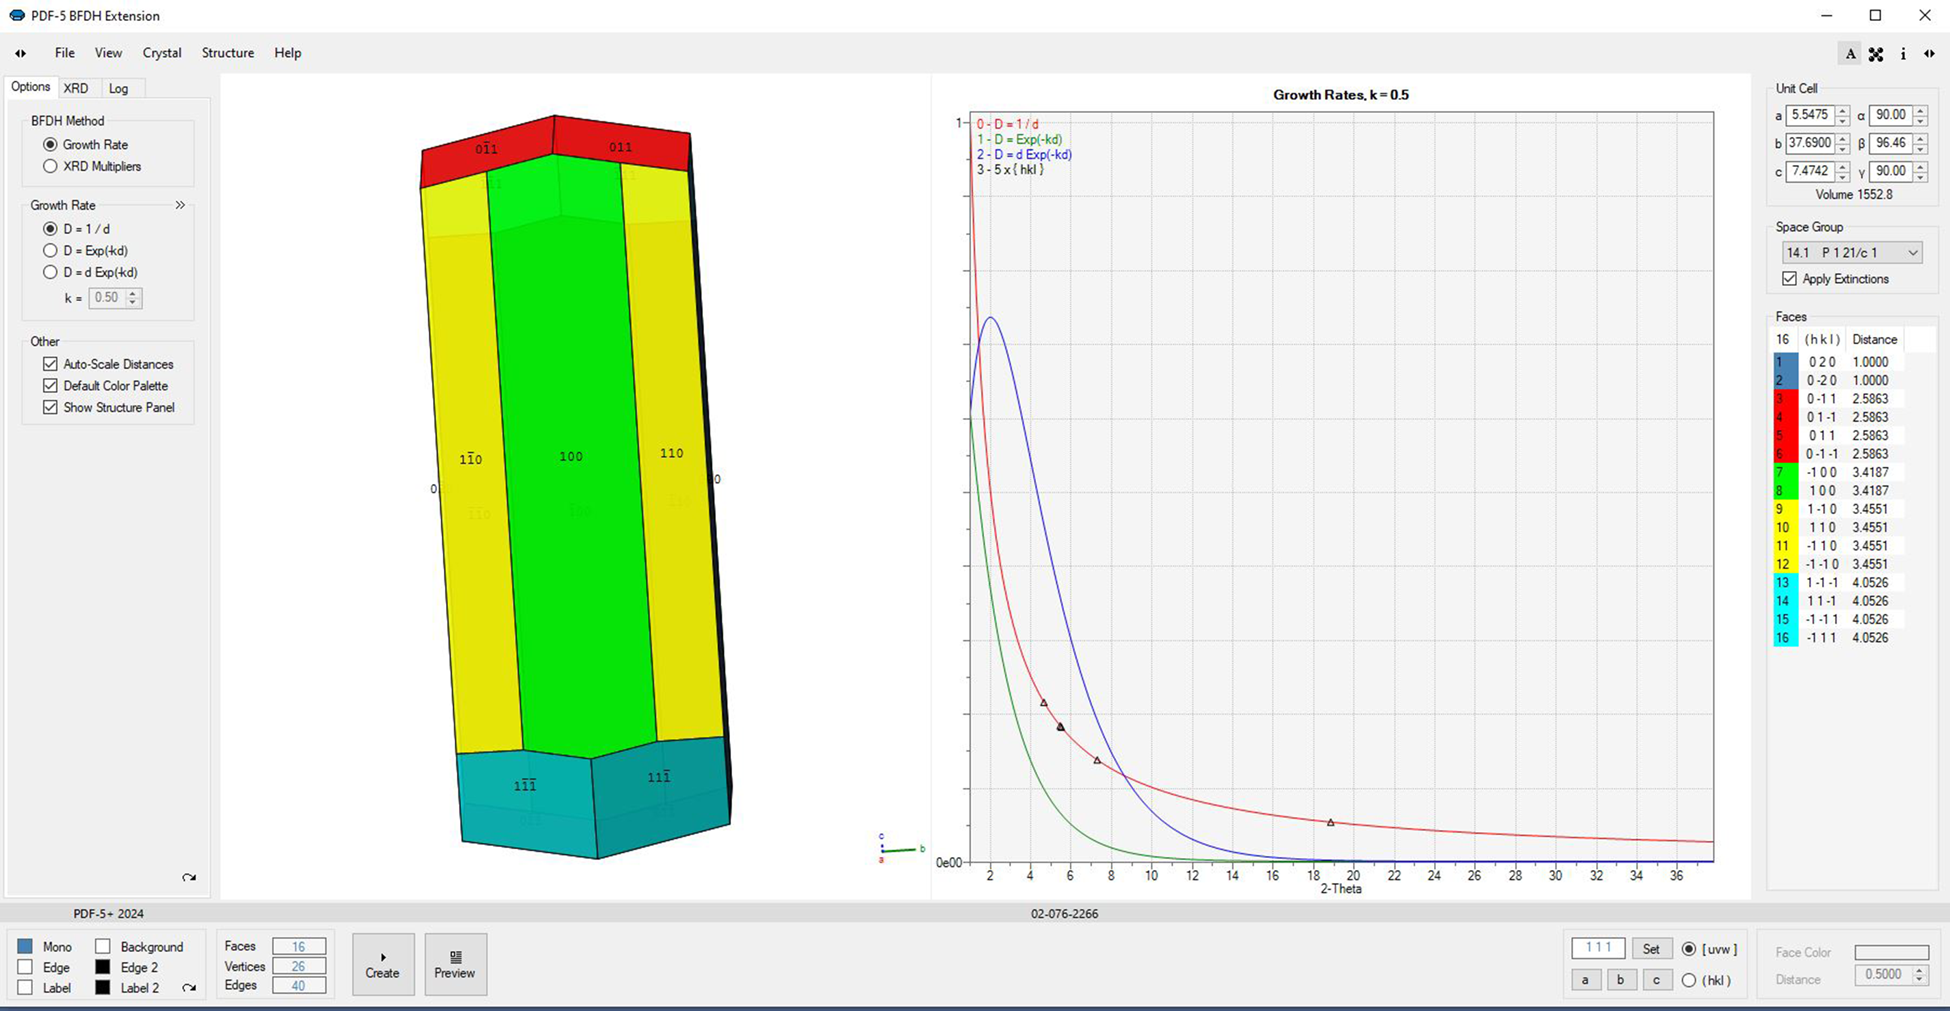Screen dimensions: 1950x1011
Task: Open the Crystal menu
Action: click(161, 53)
